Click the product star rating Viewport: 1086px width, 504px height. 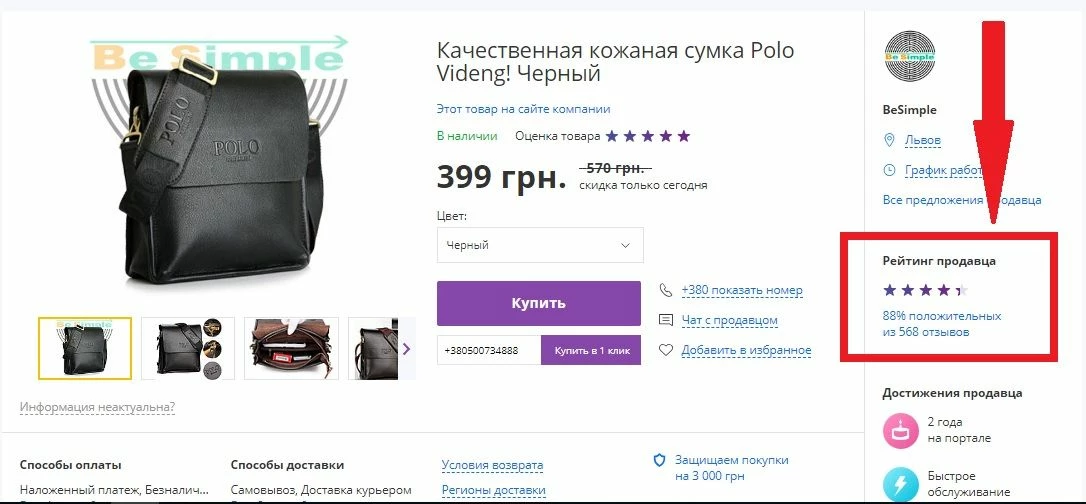coord(648,136)
